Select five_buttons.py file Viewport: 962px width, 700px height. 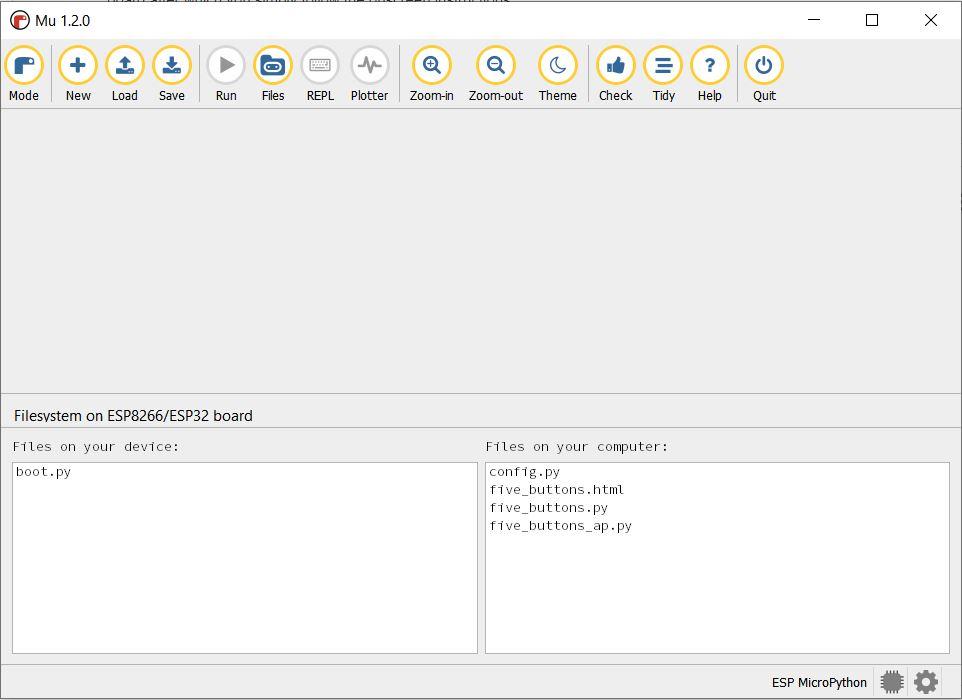pos(548,508)
